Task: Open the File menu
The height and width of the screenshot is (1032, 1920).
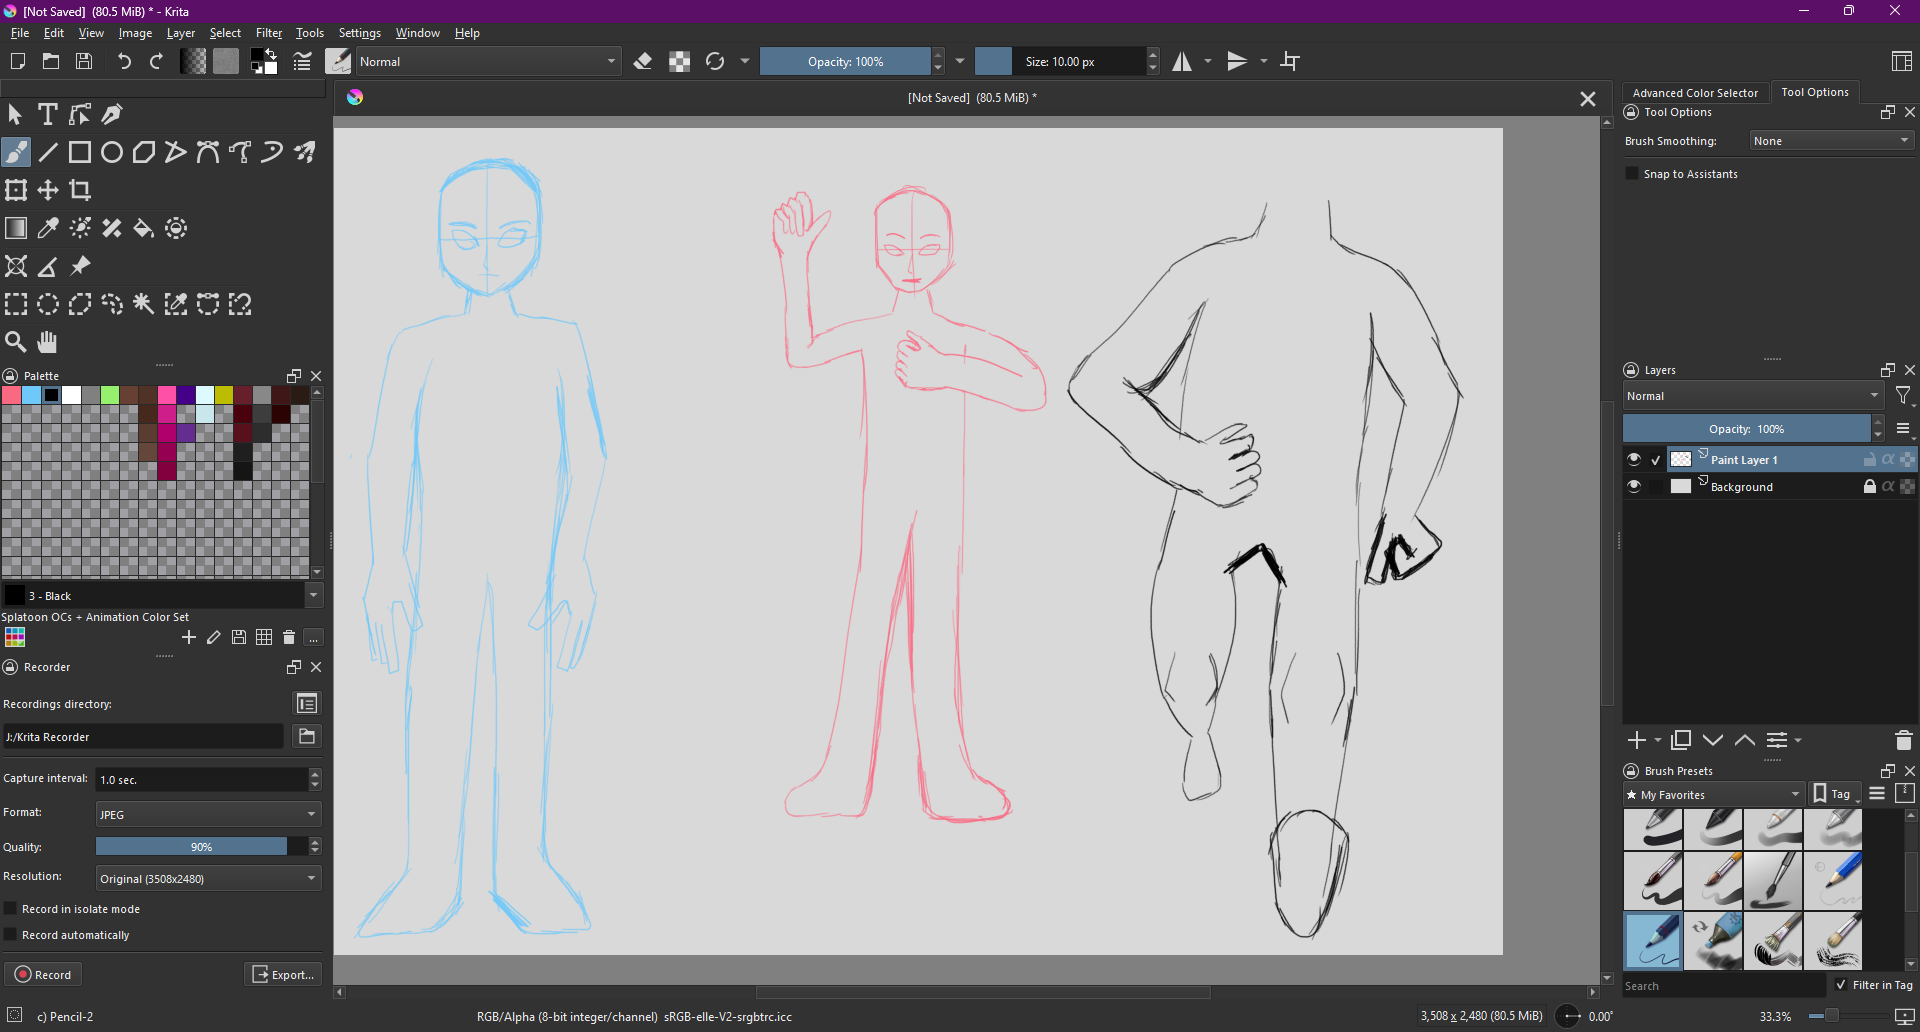Action: [x=20, y=33]
